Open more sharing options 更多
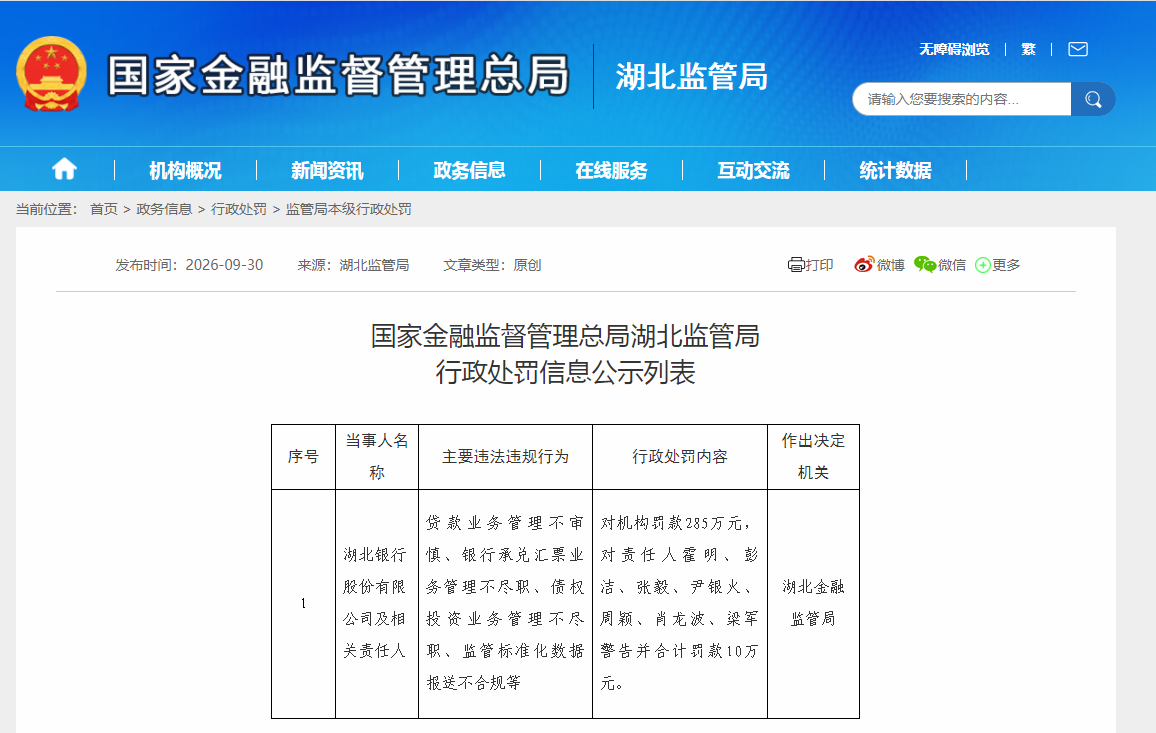The width and height of the screenshot is (1156, 733). click(997, 265)
